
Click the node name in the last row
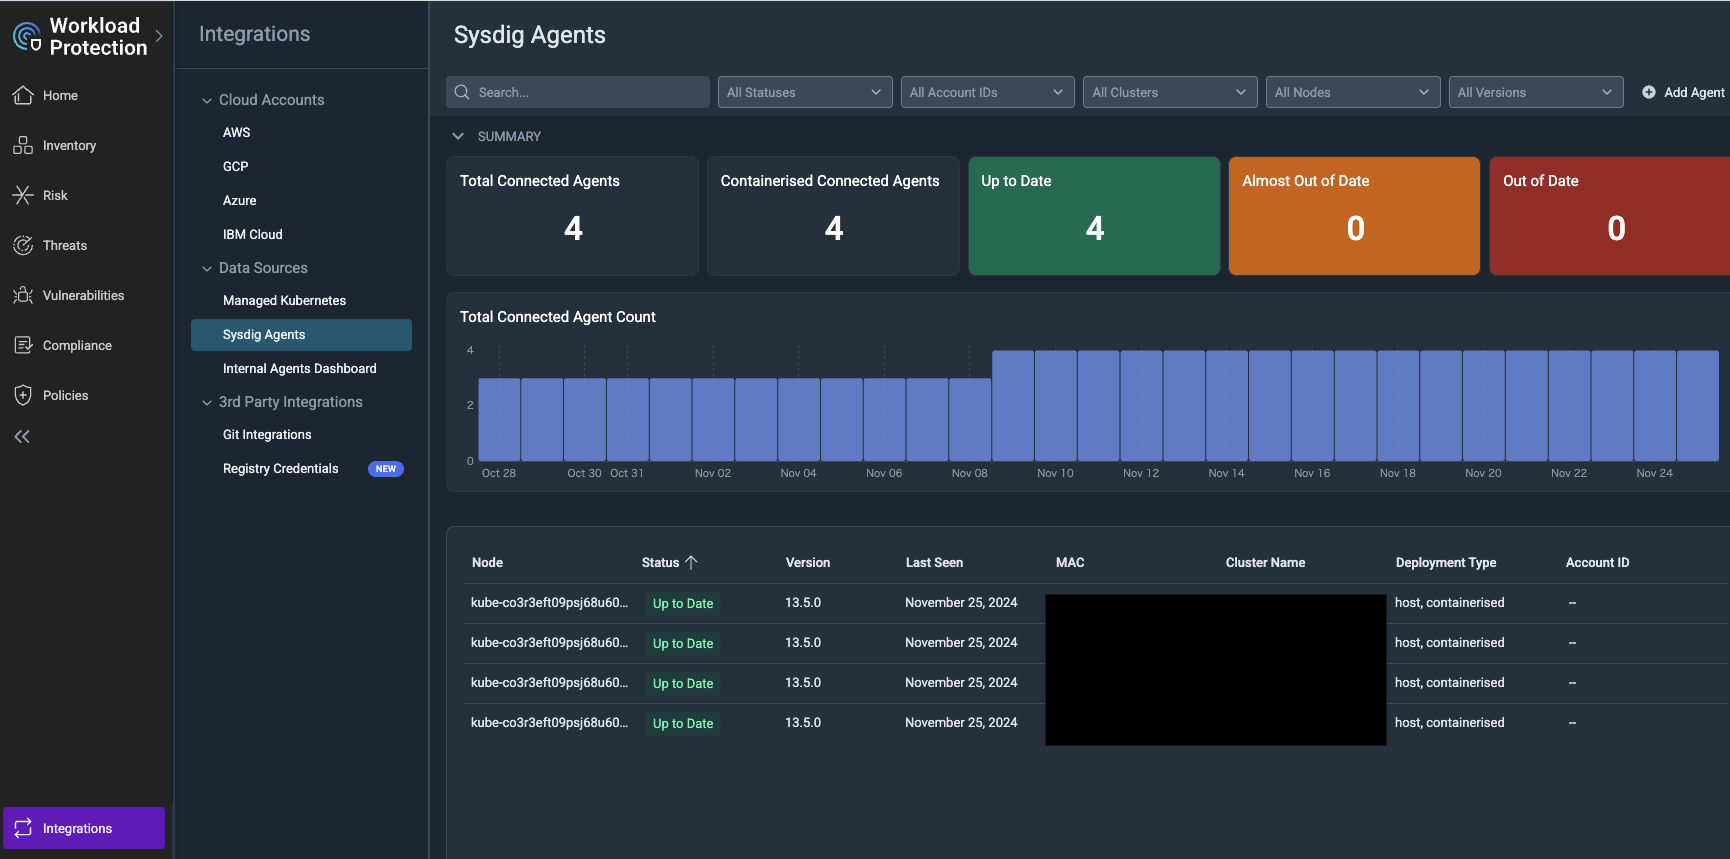(x=549, y=722)
